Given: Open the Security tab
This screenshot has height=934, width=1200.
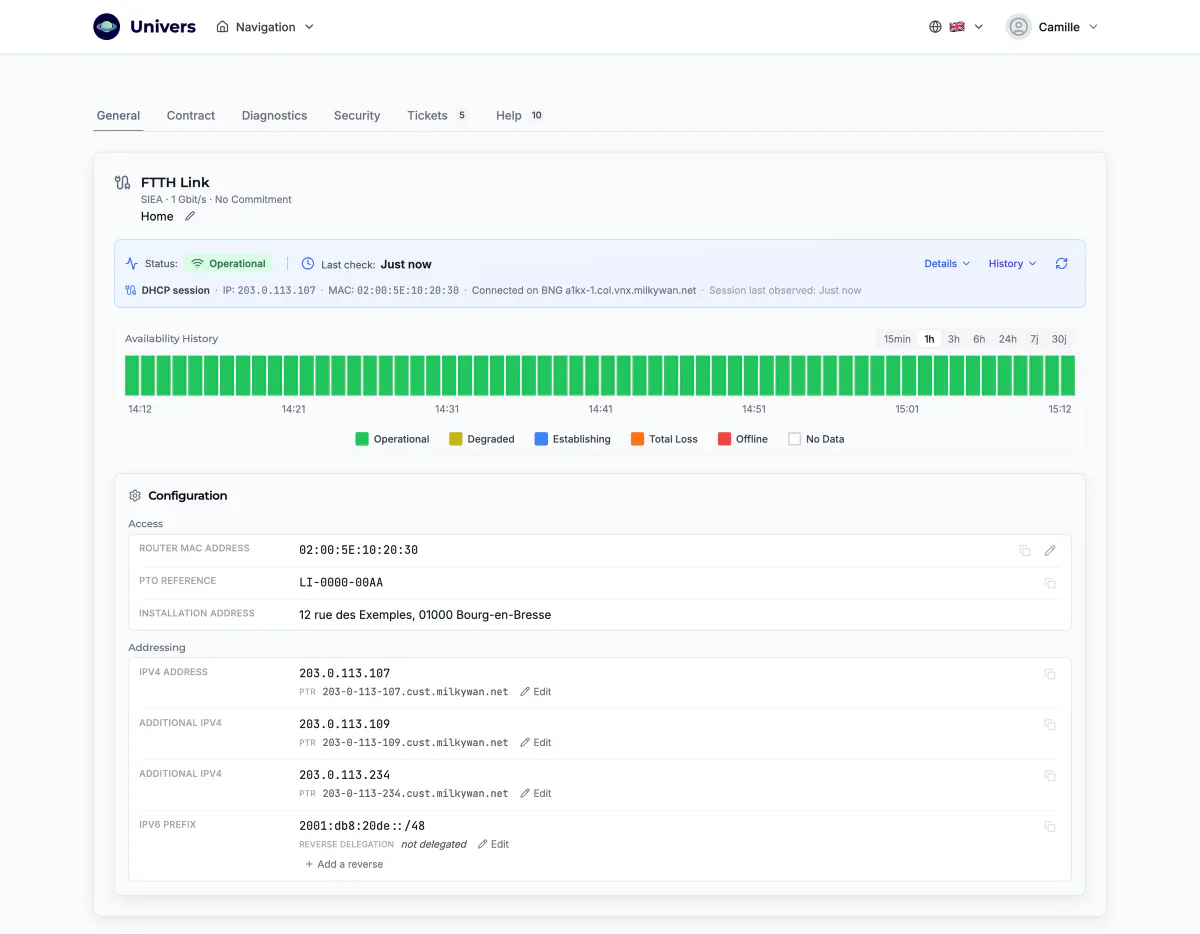Looking at the screenshot, I should [x=357, y=116].
